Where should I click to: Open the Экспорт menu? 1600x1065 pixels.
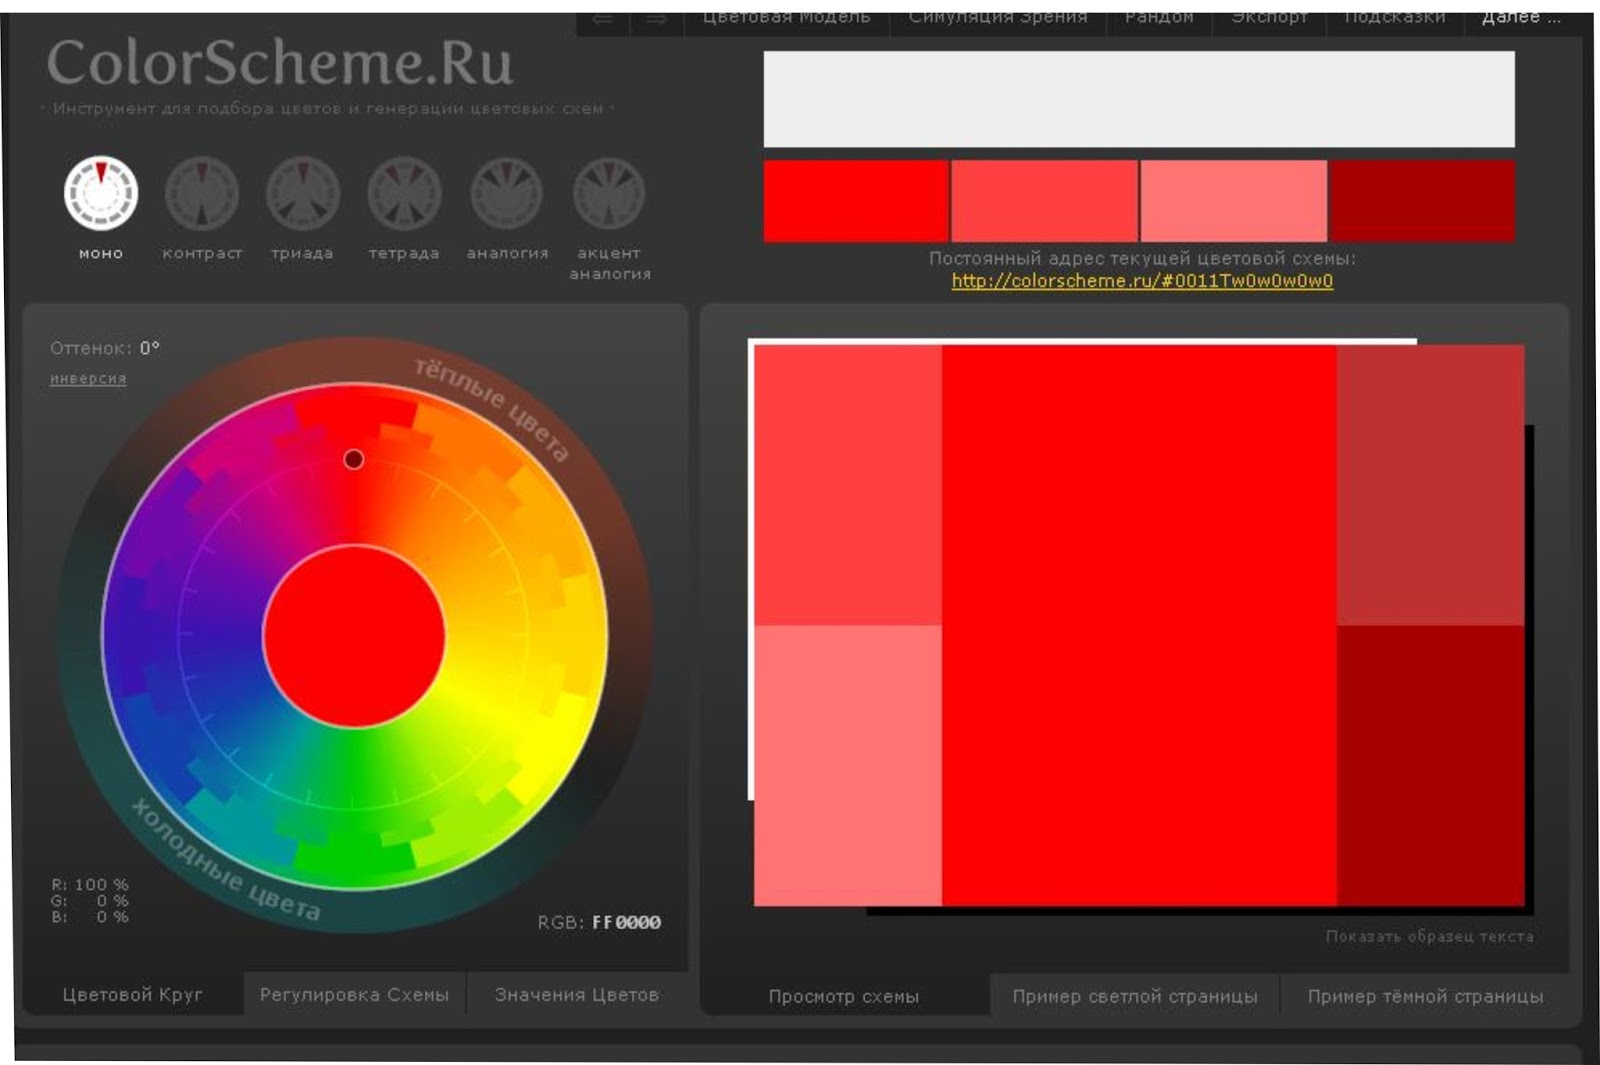1269,18
